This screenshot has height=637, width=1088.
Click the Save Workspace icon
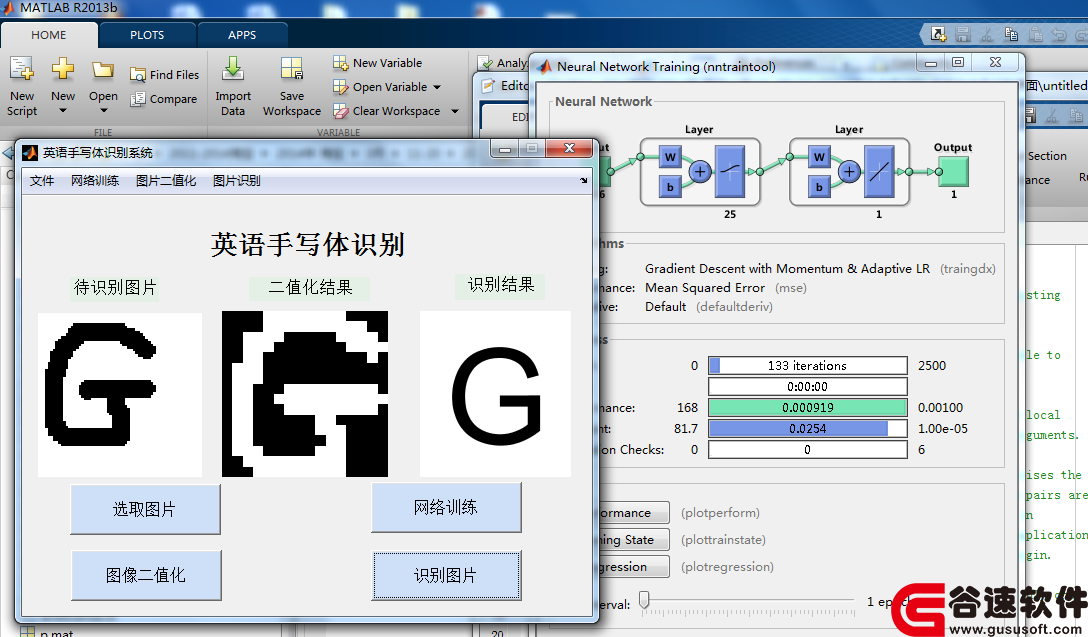pos(291,69)
